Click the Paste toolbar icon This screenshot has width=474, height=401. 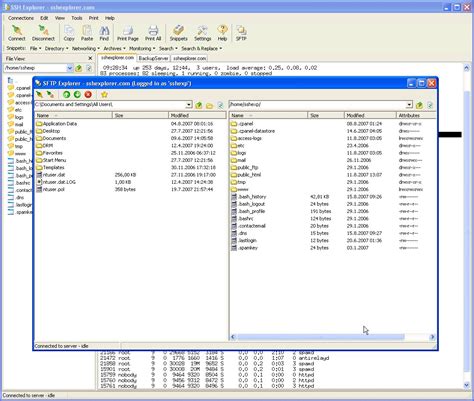click(87, 33)
